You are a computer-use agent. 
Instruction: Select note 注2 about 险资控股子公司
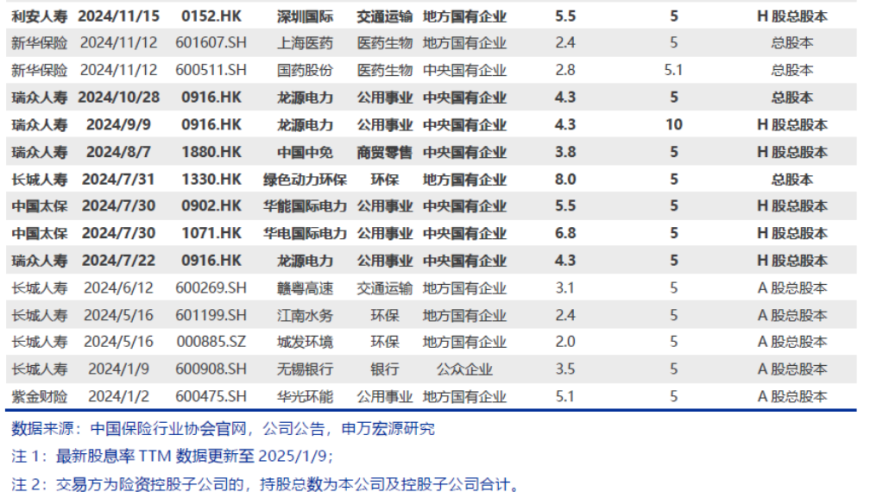(x=265, y=484)
